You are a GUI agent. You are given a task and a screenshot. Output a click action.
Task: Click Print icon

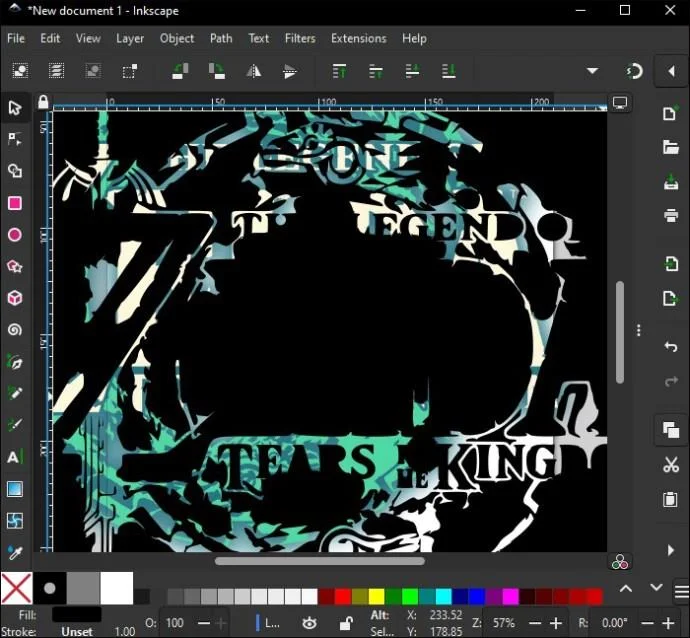(670, 215)
